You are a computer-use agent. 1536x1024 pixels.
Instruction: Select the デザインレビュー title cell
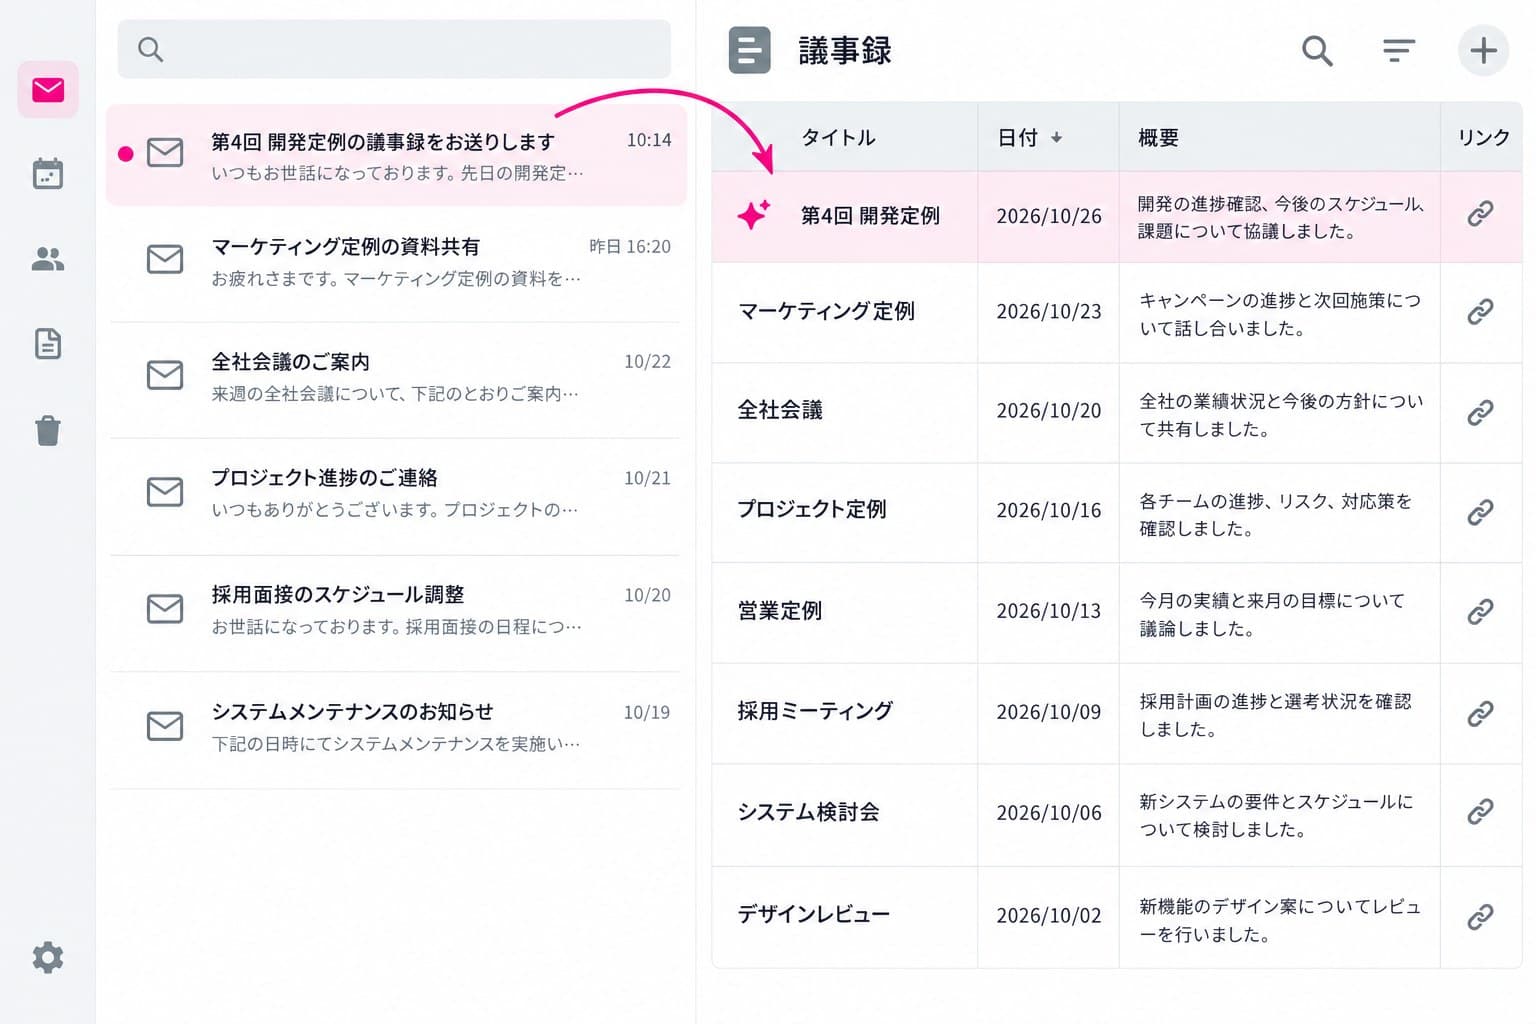coord(845,916)
